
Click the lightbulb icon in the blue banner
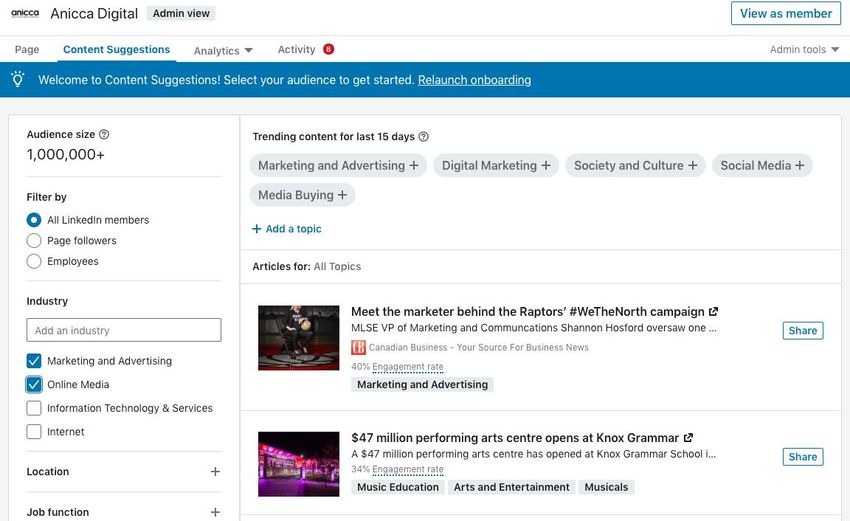[18, 79]
